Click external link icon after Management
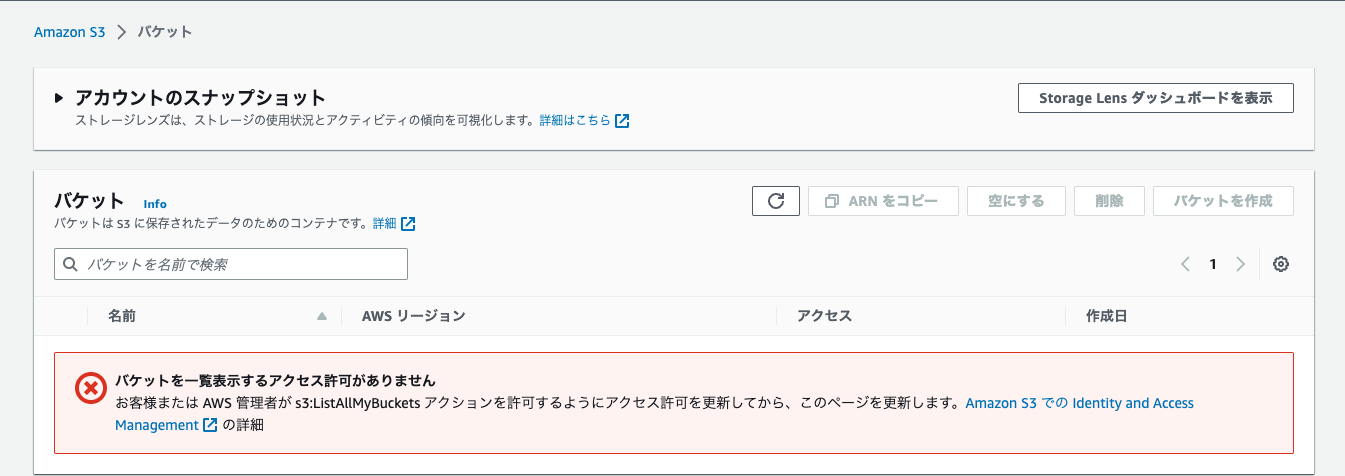Viewport: 1345px width, 476px height. (x=210, y=425)
